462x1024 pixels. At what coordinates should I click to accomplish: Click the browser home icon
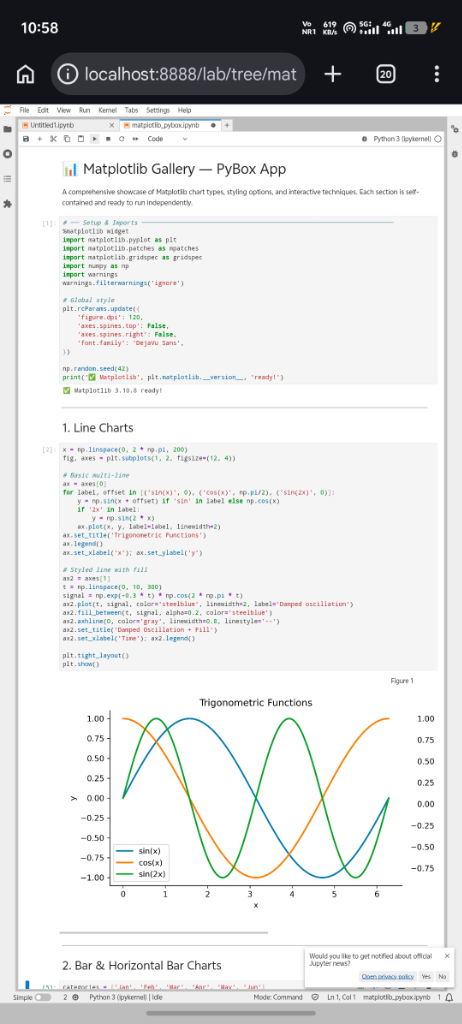coord(25,74)
